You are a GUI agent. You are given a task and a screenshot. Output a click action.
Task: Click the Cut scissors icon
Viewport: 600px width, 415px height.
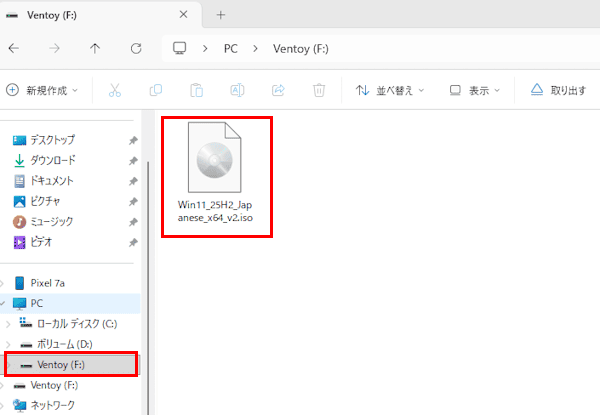115,90
